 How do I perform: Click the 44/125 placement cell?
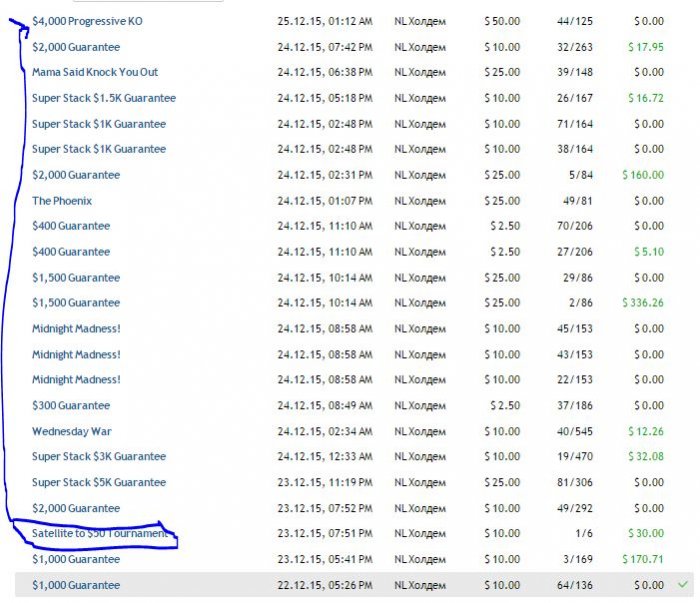point(575,21)
